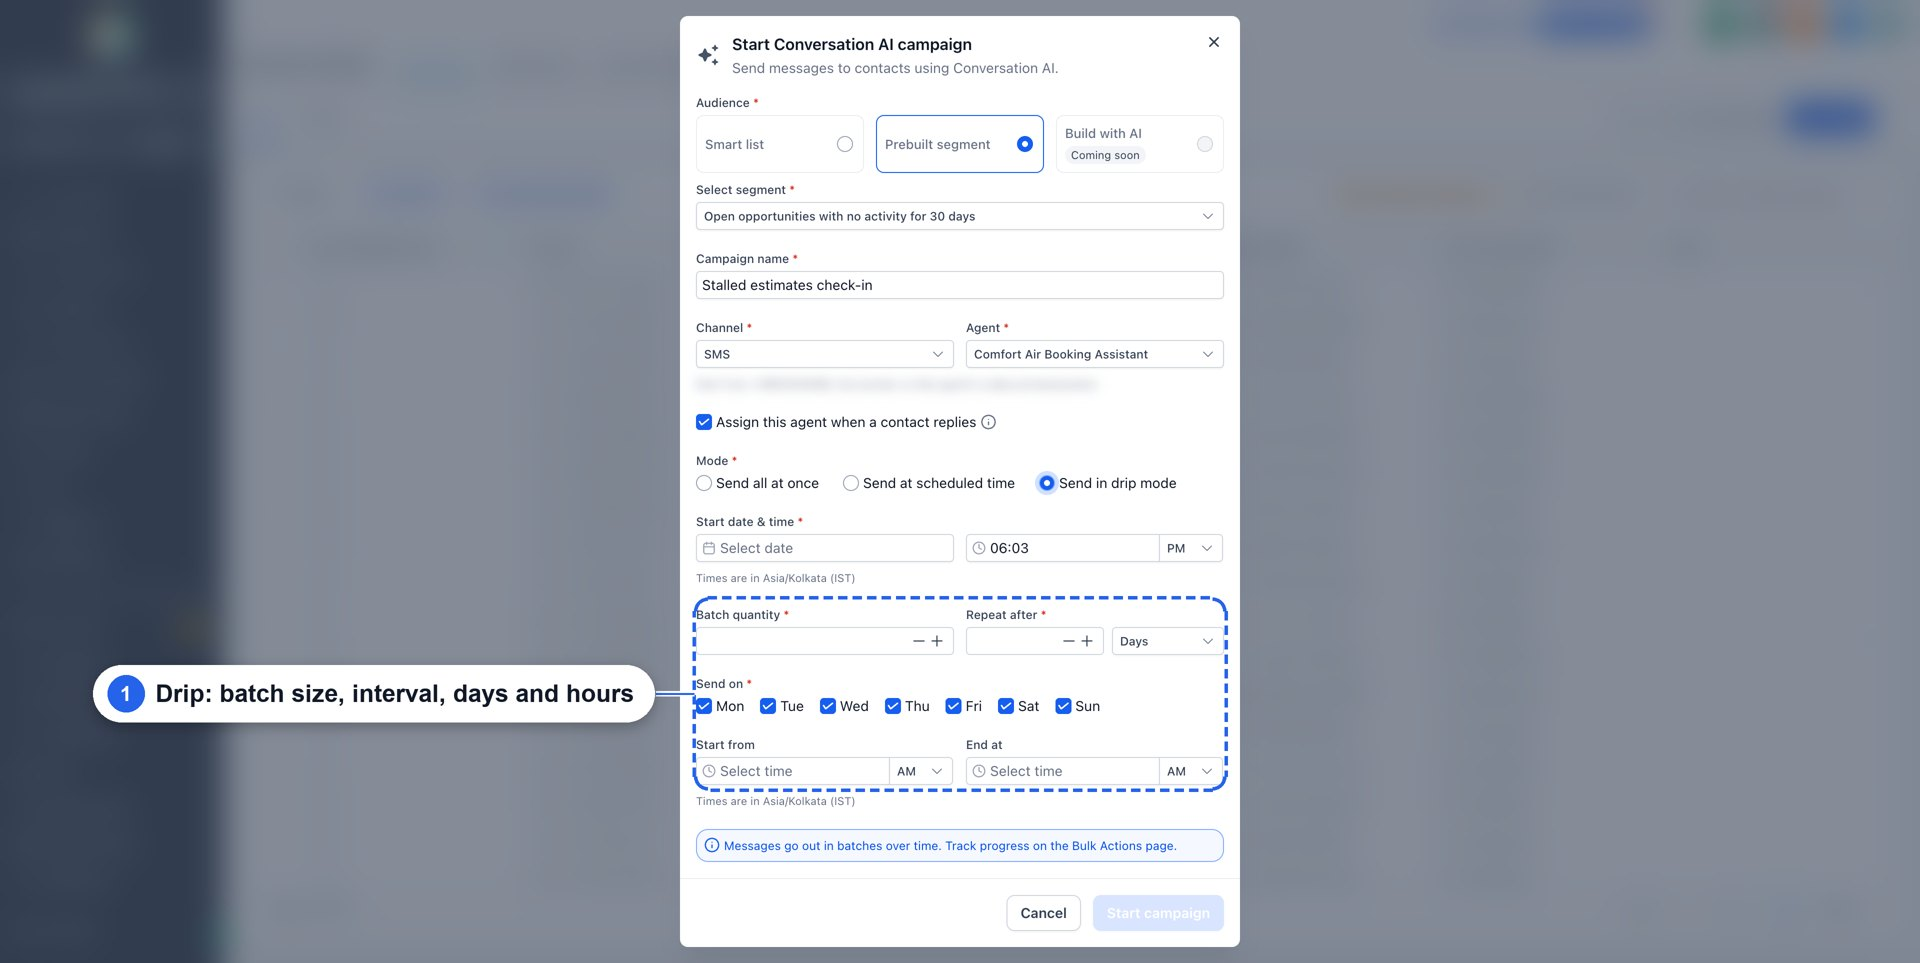This screenshot has width=1920, height=963.
Task: Click the Campaign name text field
Action: pos(960,285)
